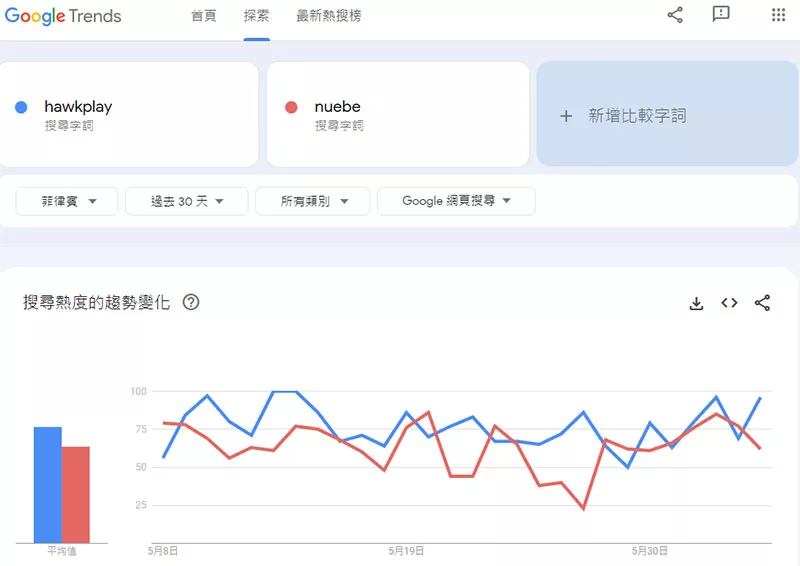Open the 過去 30 天 time range dropdown
Viewport: 800px width, 566px height.
[187, 201]
